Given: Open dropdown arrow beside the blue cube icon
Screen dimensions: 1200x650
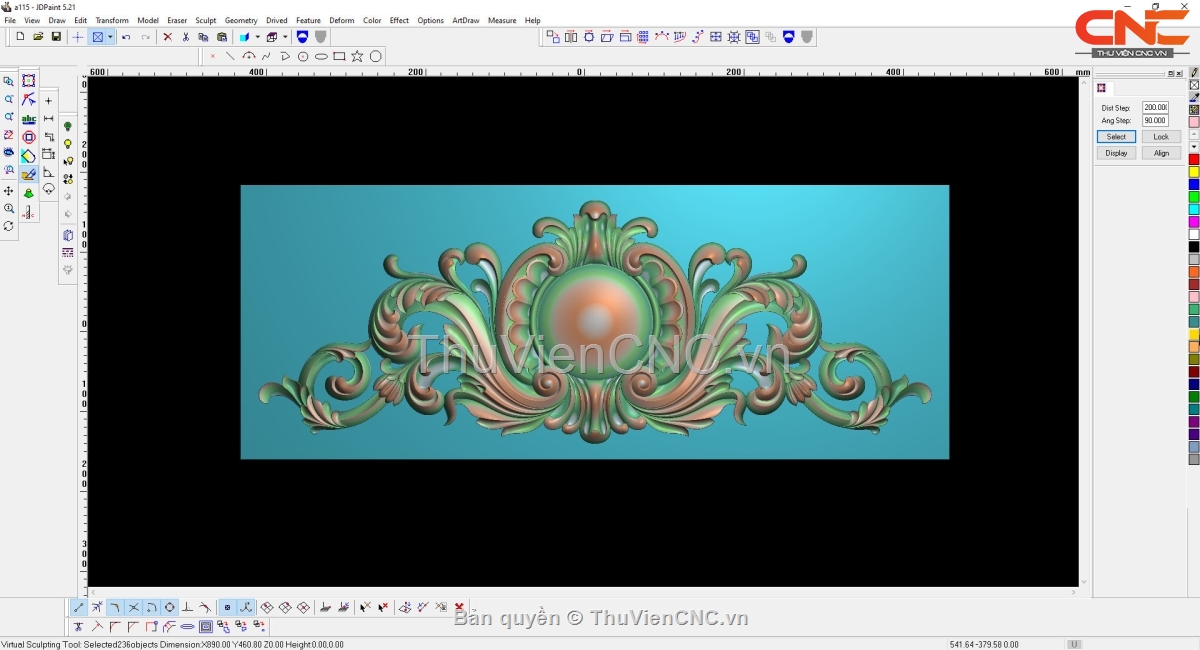Looking at the screenshot, I should [257, 37].
